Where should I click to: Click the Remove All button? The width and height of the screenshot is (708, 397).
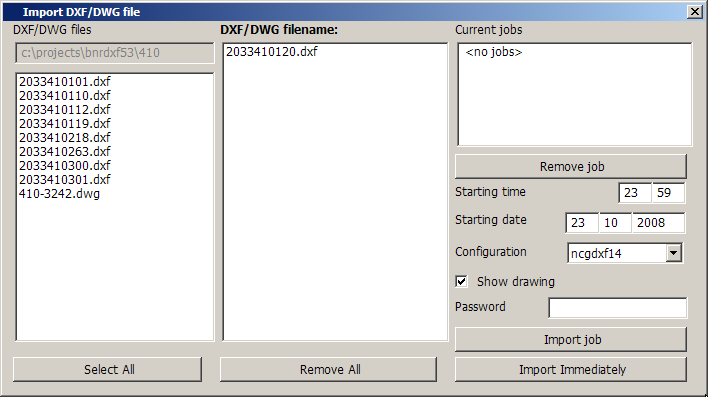pyautogui.click(x=328, y=369)
